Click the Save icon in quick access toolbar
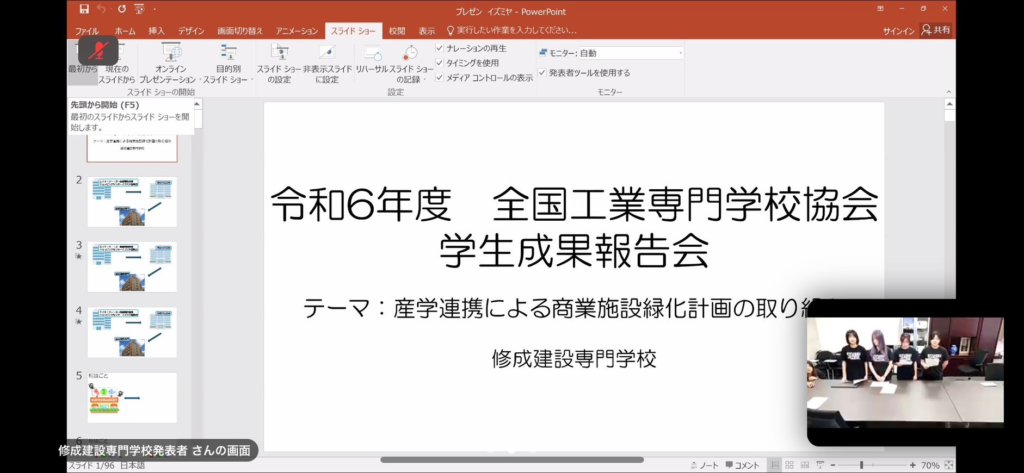The height and width of the screenshot is (473, 1024). [84, 10]
